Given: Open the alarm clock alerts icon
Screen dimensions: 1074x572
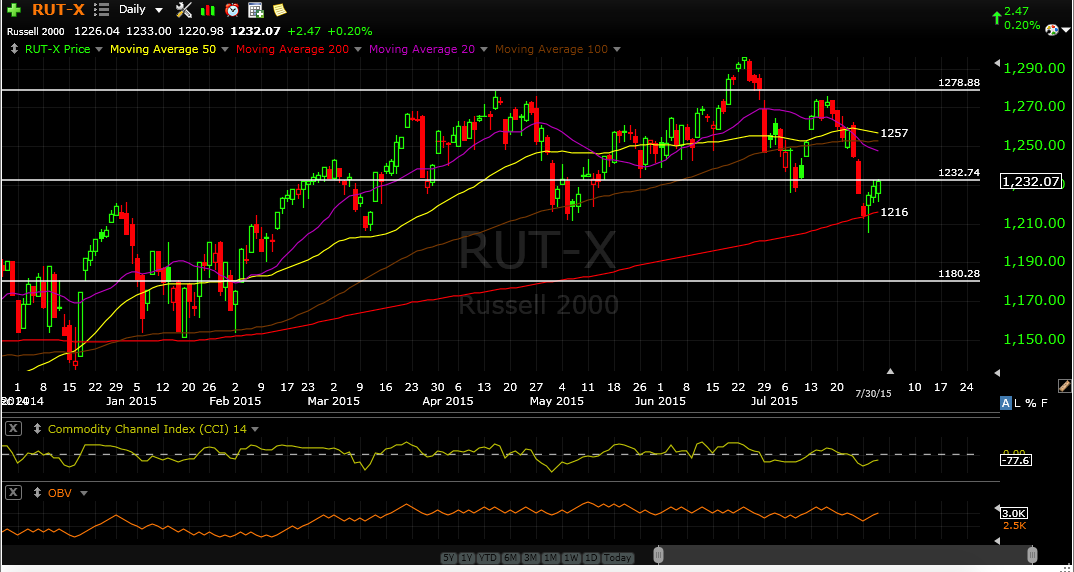Looking at the screenshot, I should pos(232,10).
